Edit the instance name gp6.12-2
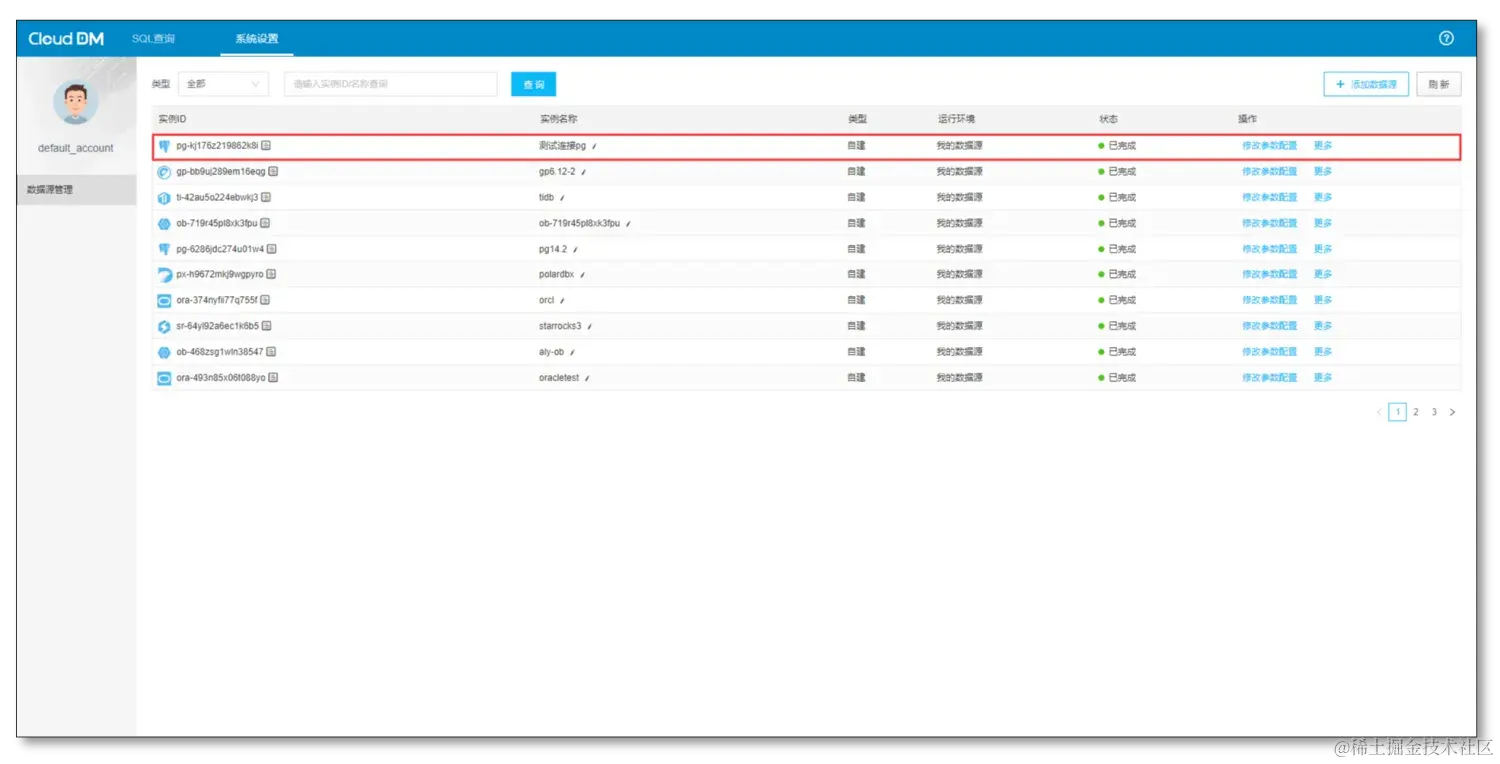The image size is (1500, 764). click(x=583, y=173)
